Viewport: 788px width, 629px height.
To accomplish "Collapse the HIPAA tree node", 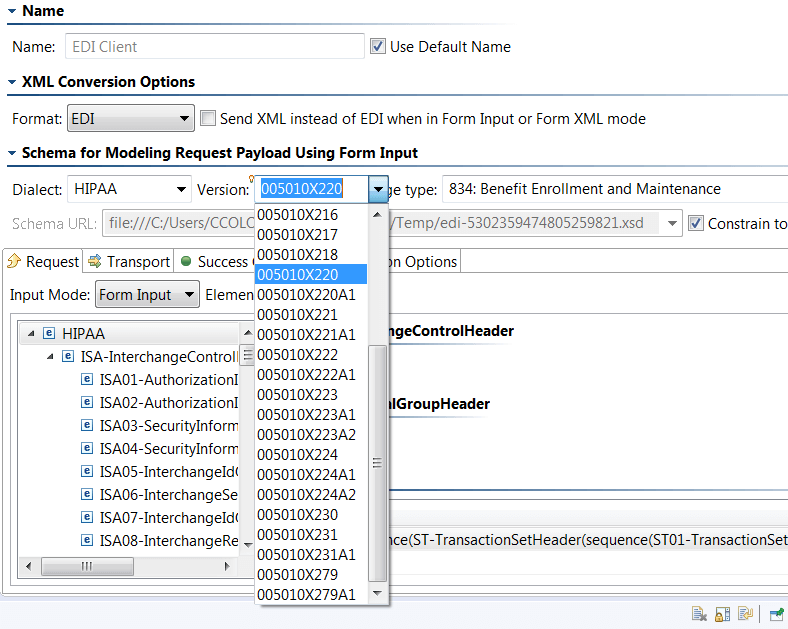I will (x=31, y=333).
